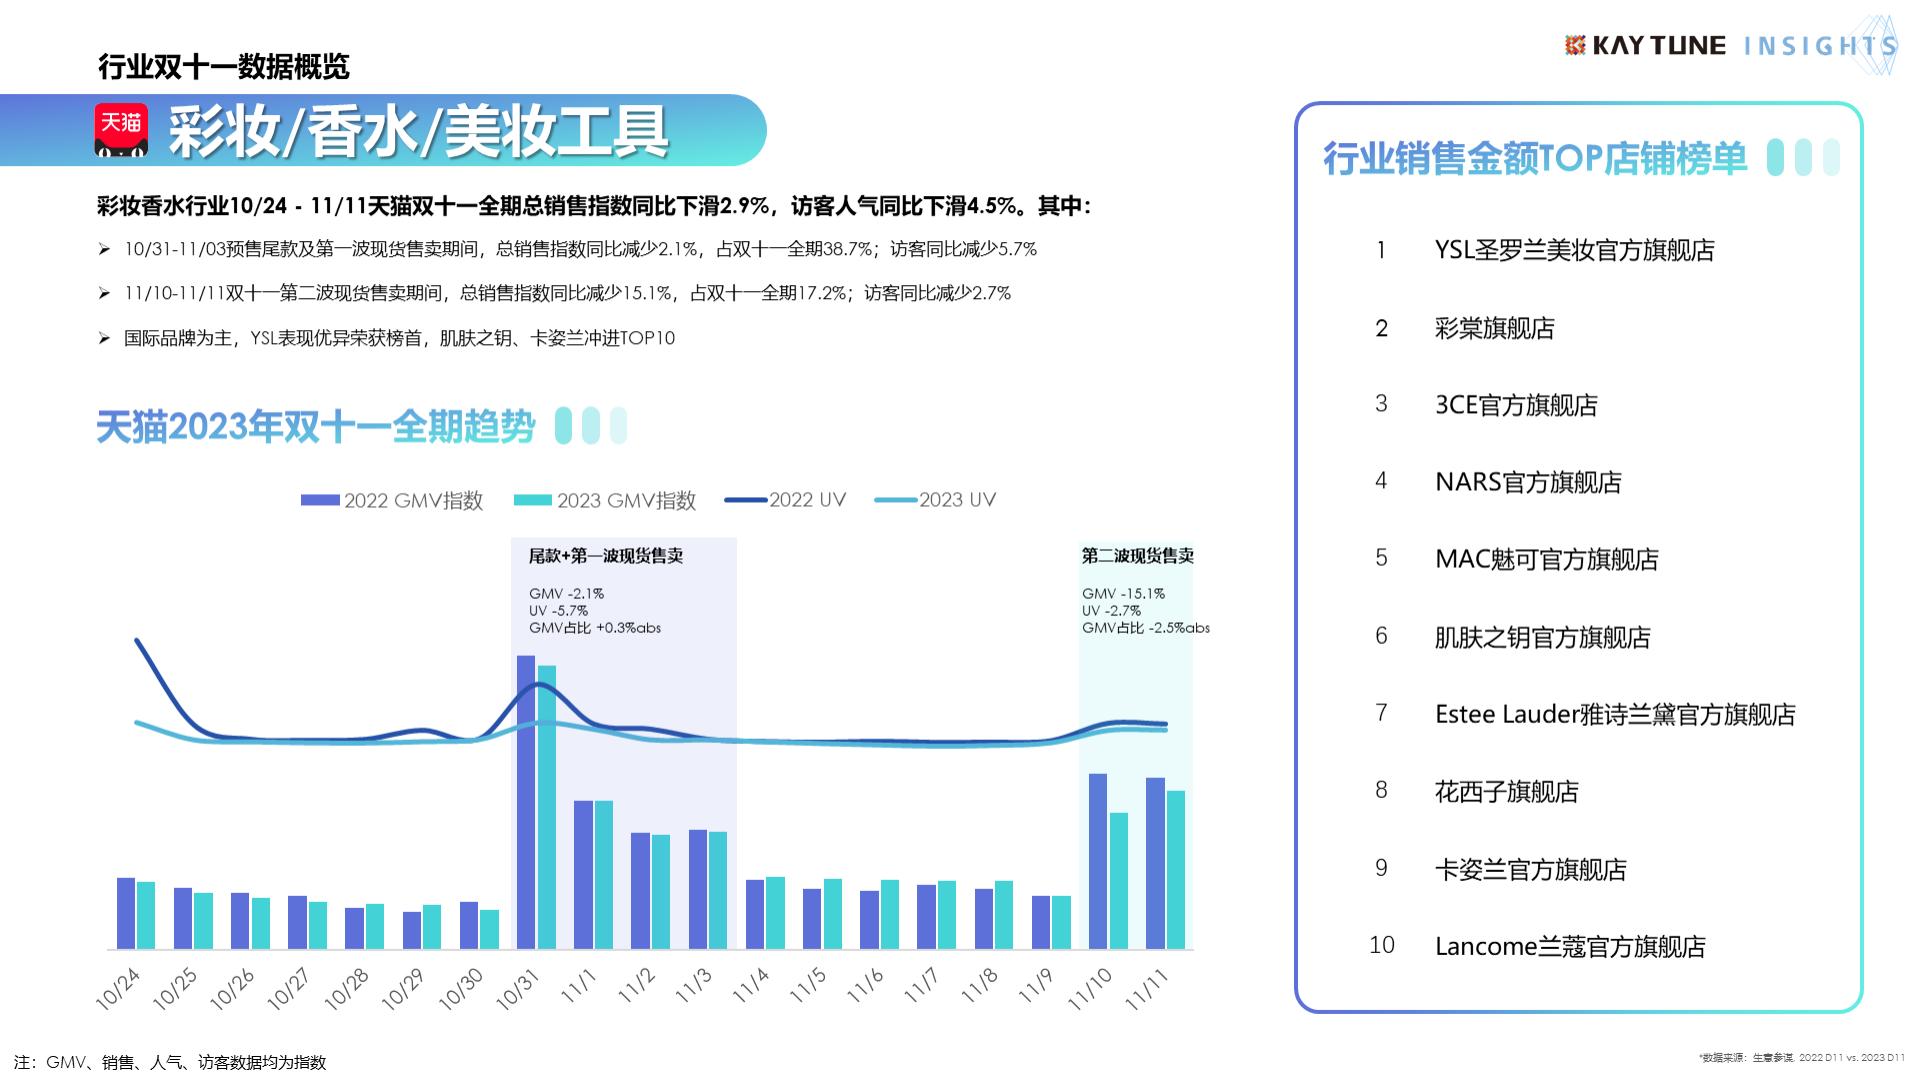
Task: Click the 2022 UV legend line
Action: (745, 500)
